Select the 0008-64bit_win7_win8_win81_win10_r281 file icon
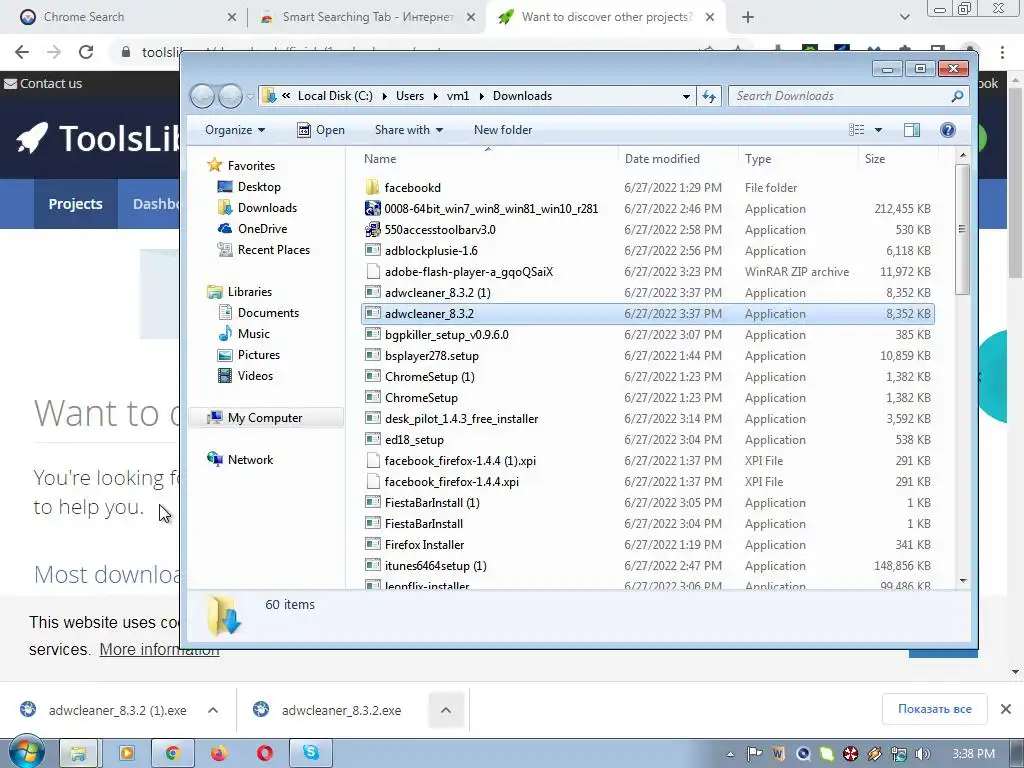Image resolution: width=1024 pixels, height=768 pixels. [x=372, y=208]
